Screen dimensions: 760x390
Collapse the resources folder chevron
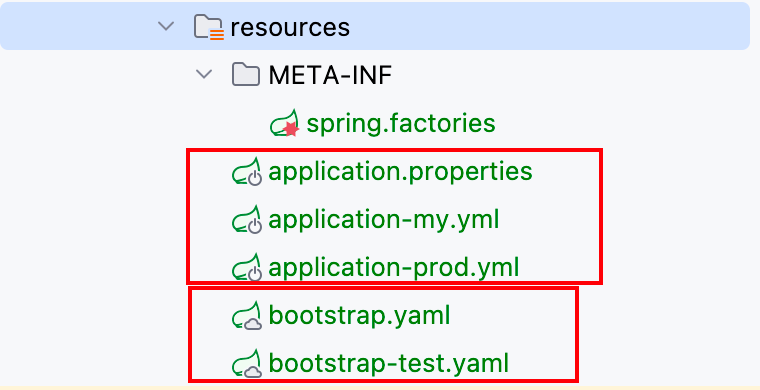166,26
